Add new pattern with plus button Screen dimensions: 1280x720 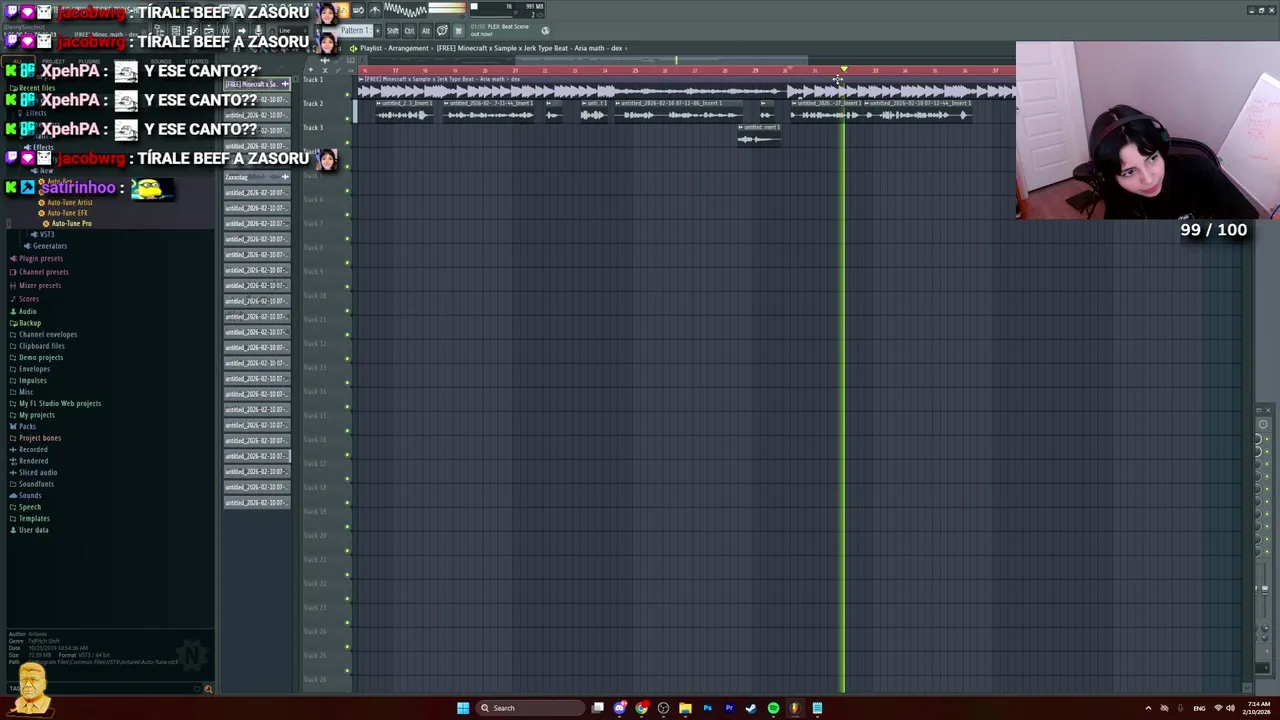(x=378, y=30)
